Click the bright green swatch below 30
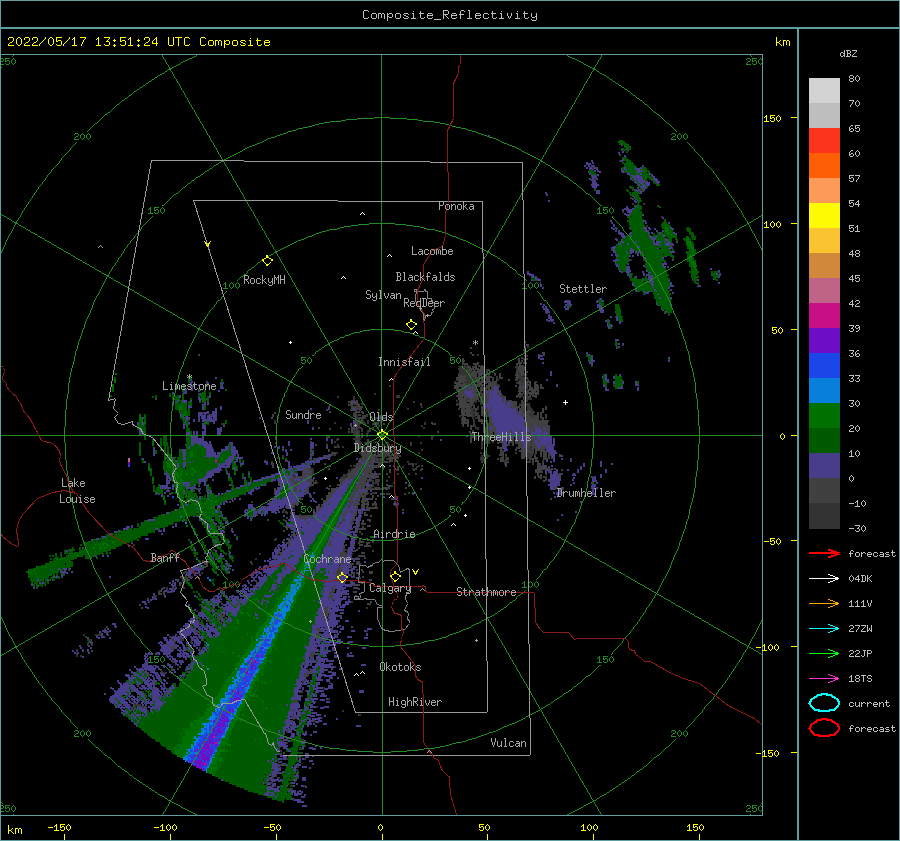900x841 pixels. (824, 416)
